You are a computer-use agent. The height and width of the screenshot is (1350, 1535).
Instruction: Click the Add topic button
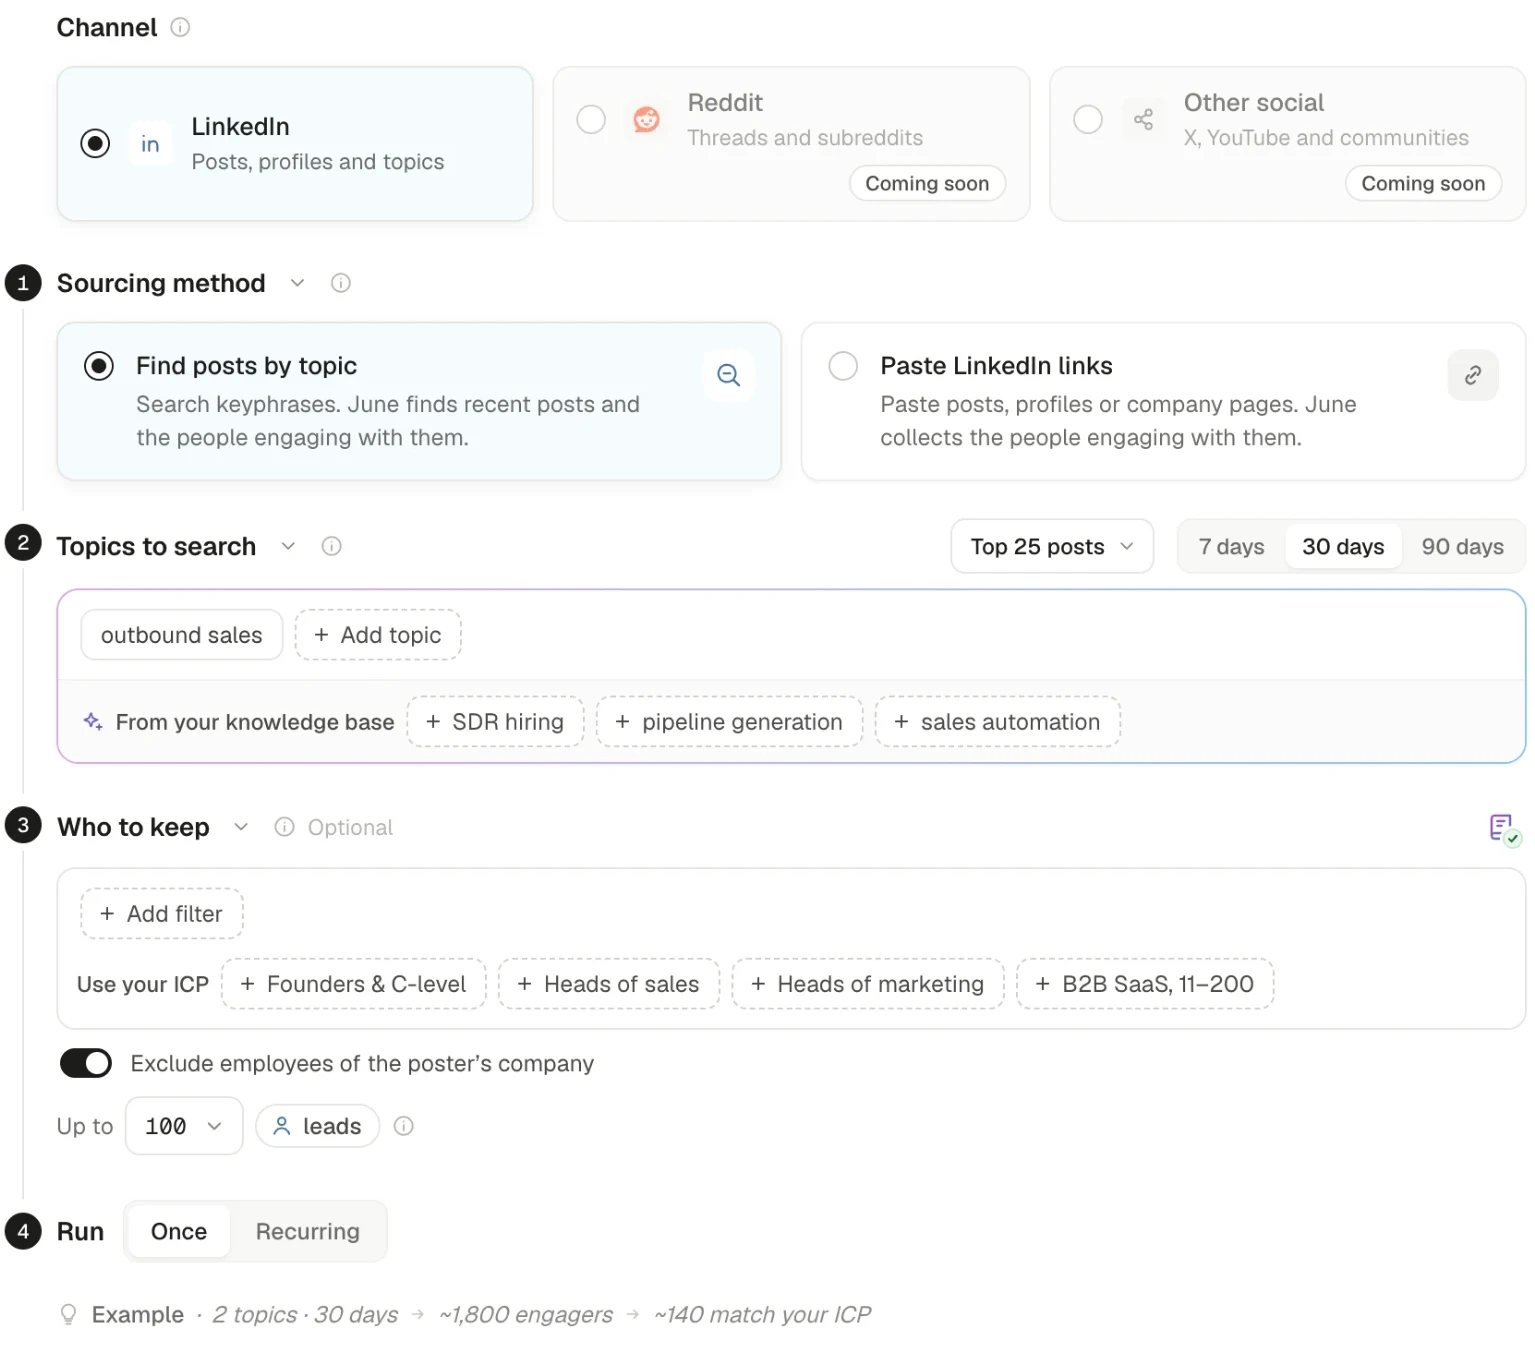coord(378,635)
